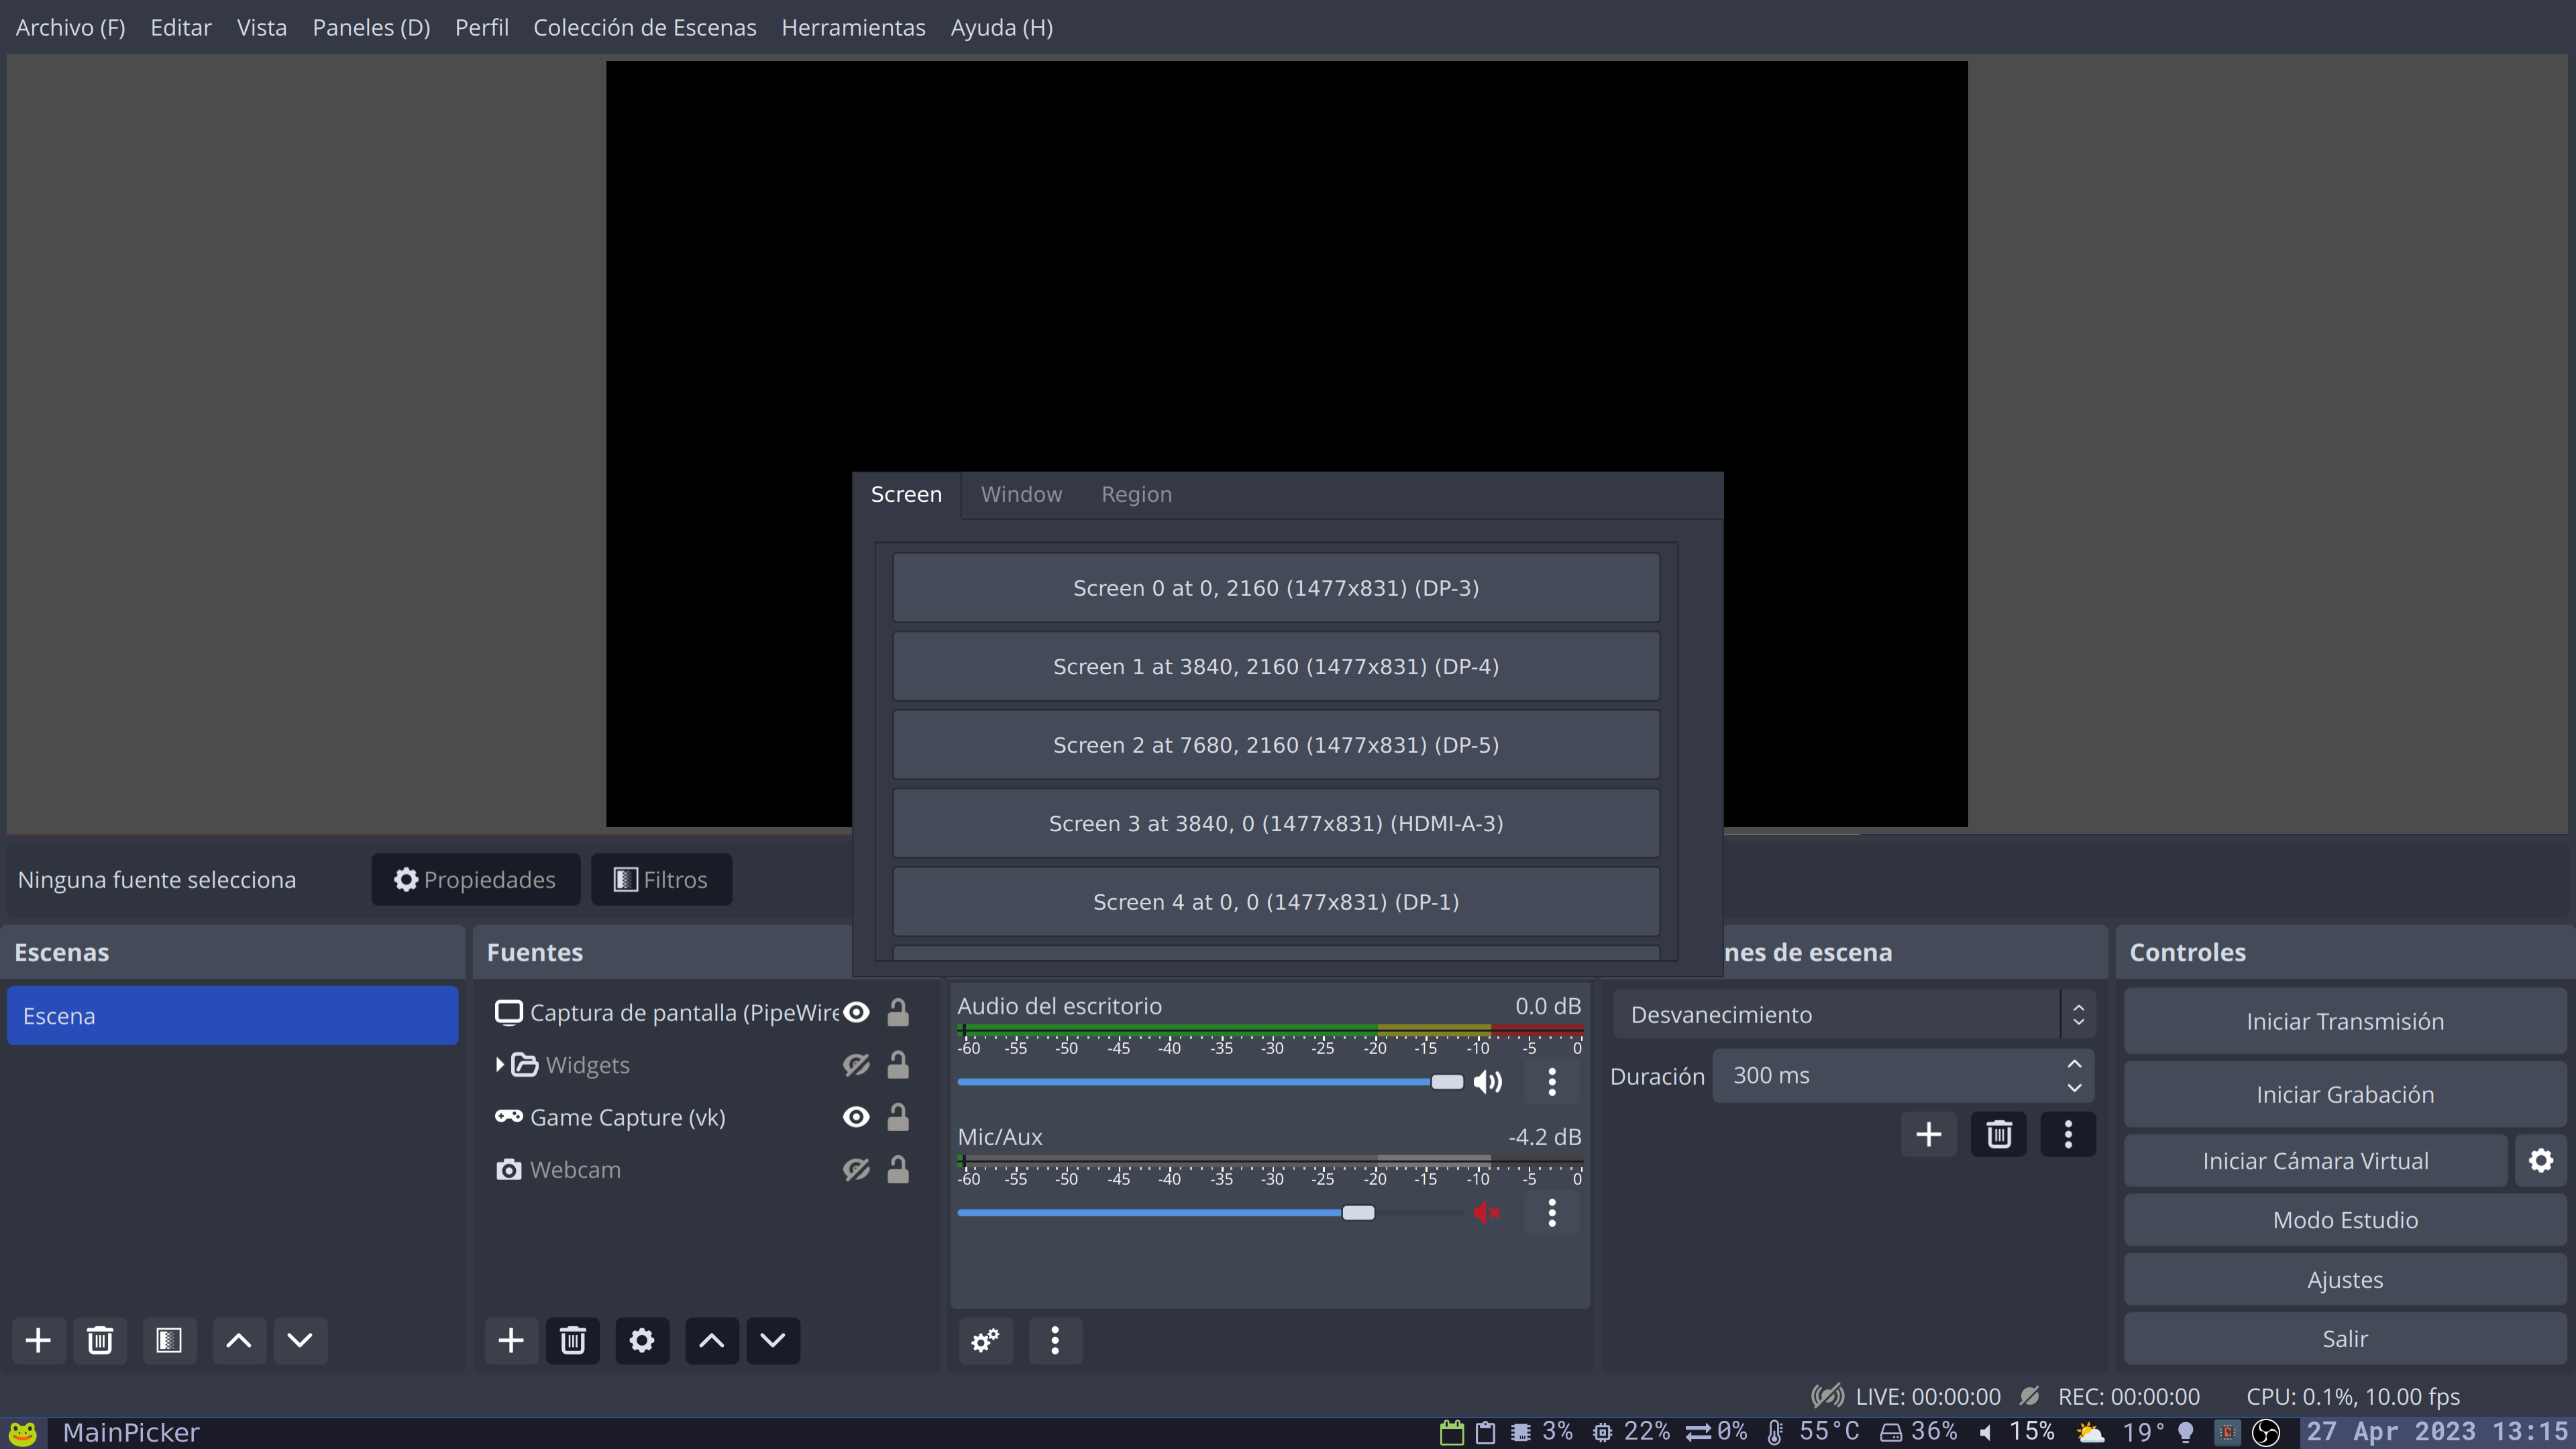Adjust the Audio del escritorio volume slider
2576x1449 pixels.
[1446, 1082]
